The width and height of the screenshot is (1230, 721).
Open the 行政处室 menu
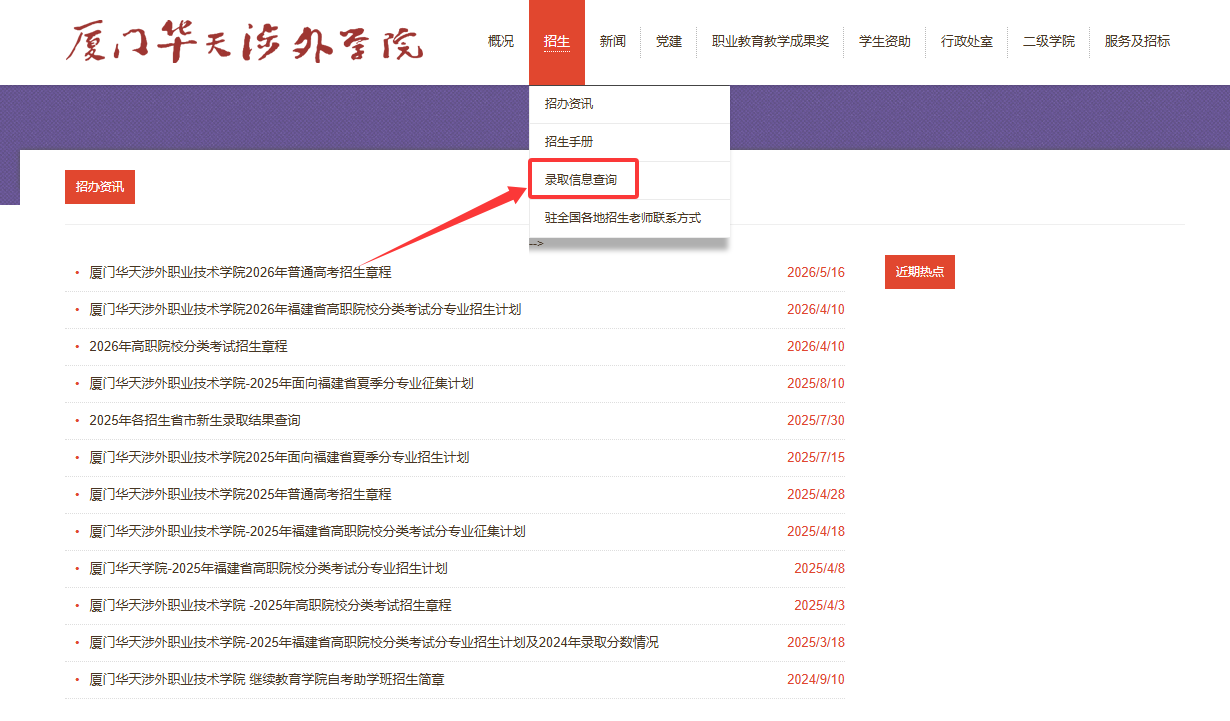coord(967,41)
